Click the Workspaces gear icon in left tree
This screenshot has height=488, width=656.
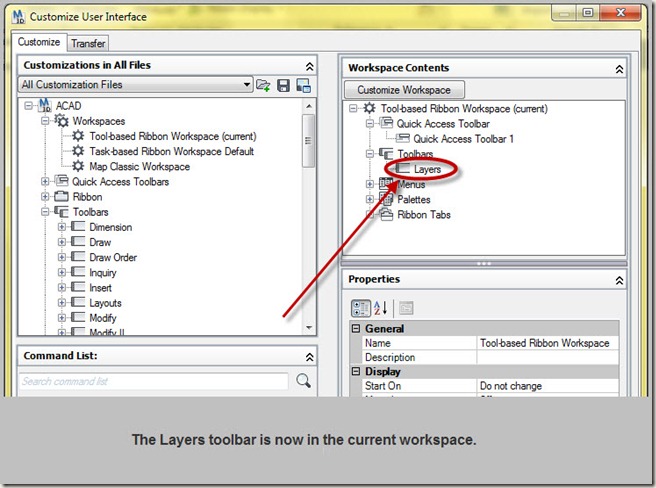pos(61,121)
